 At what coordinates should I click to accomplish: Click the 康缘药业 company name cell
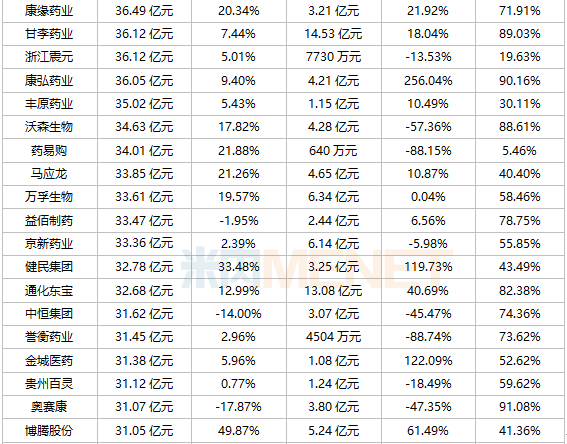click(x=49, y=11)
